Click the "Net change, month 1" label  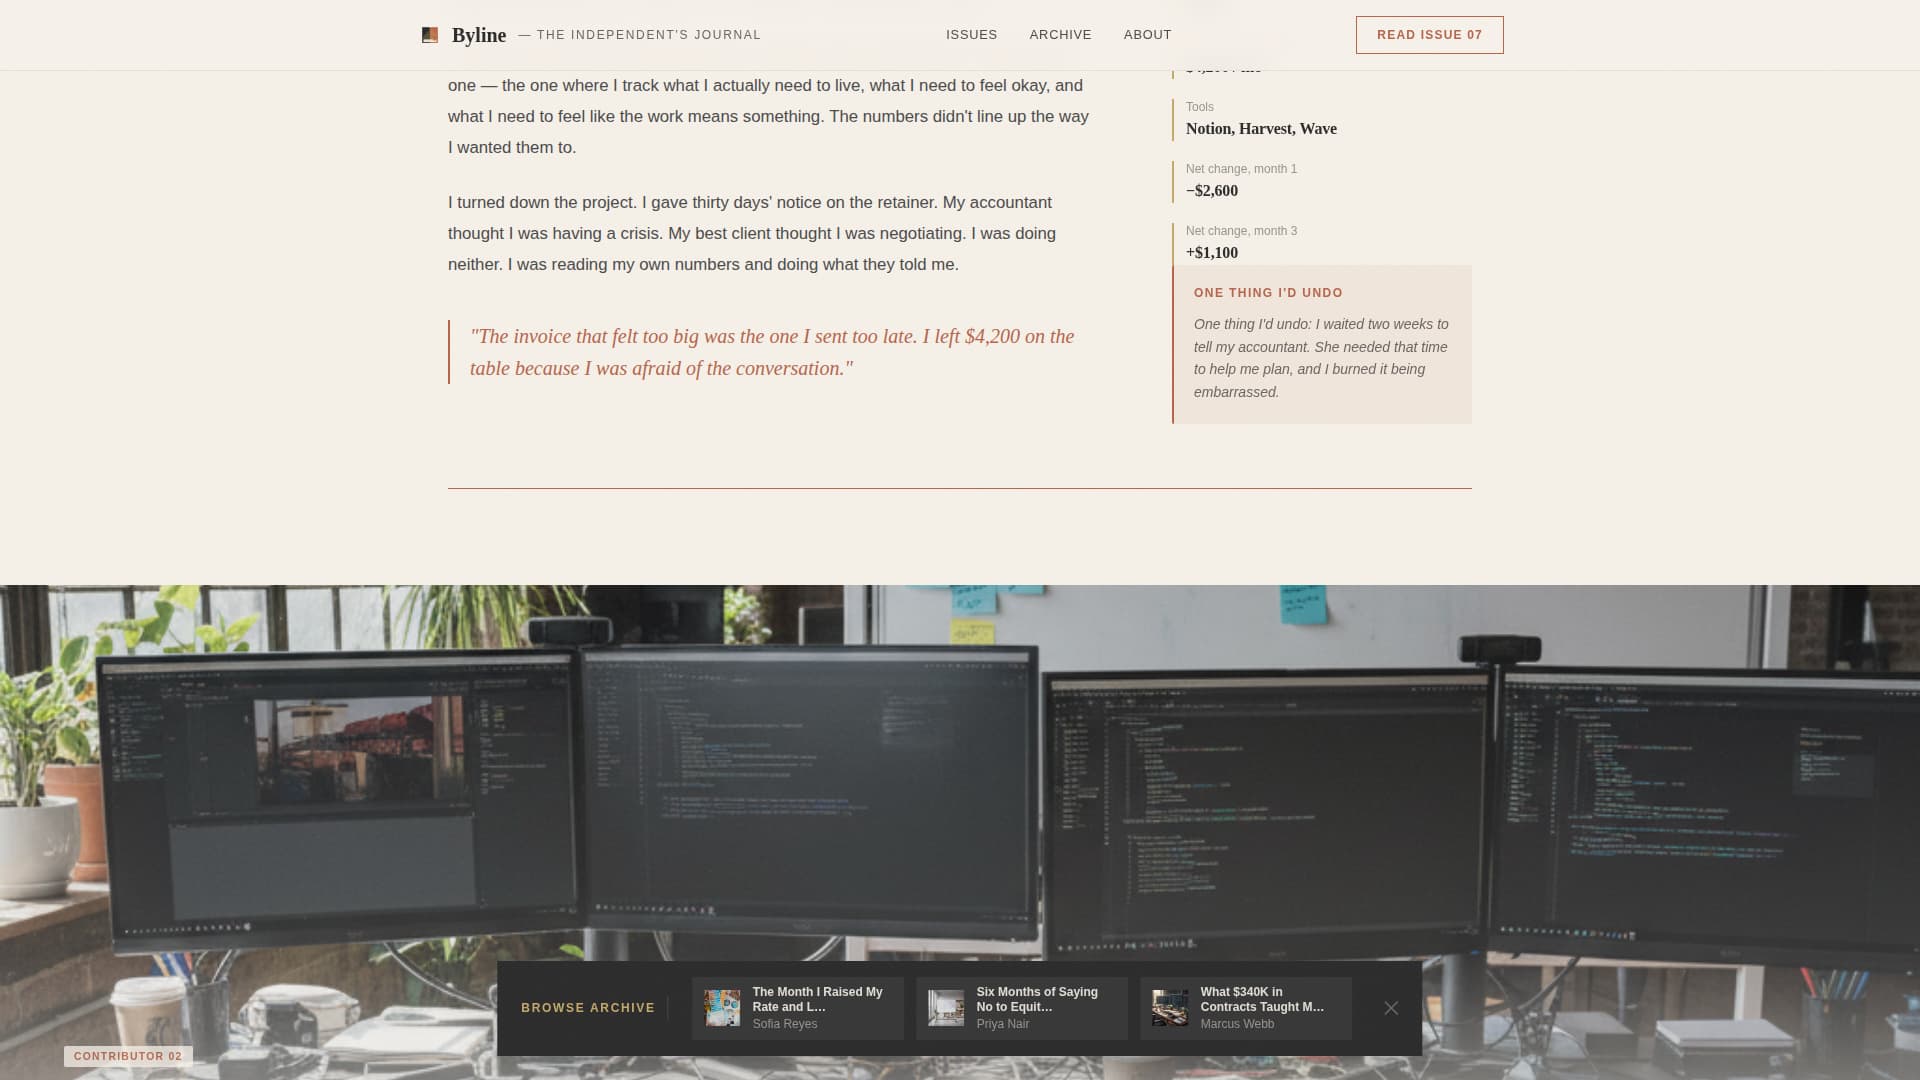(x=1241, y=169)
